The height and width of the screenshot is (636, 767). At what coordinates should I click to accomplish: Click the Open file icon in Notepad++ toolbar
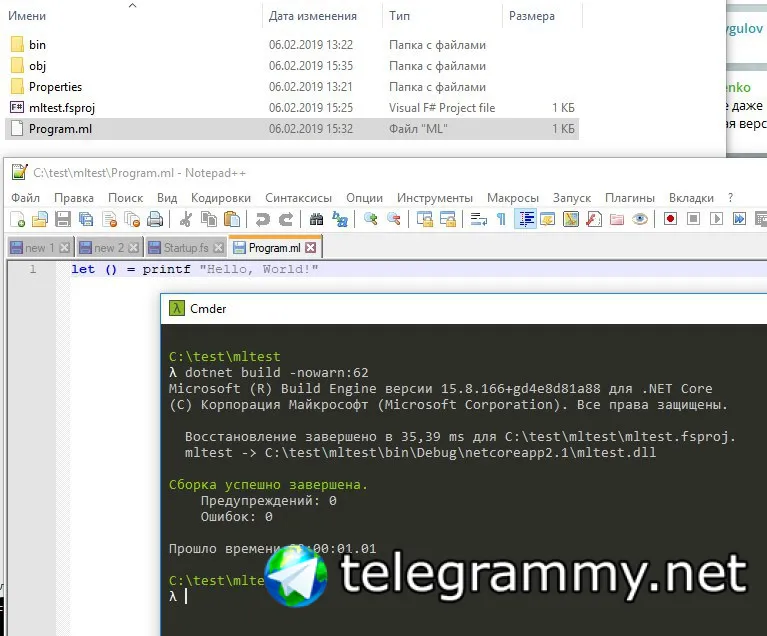click(40, 219)
